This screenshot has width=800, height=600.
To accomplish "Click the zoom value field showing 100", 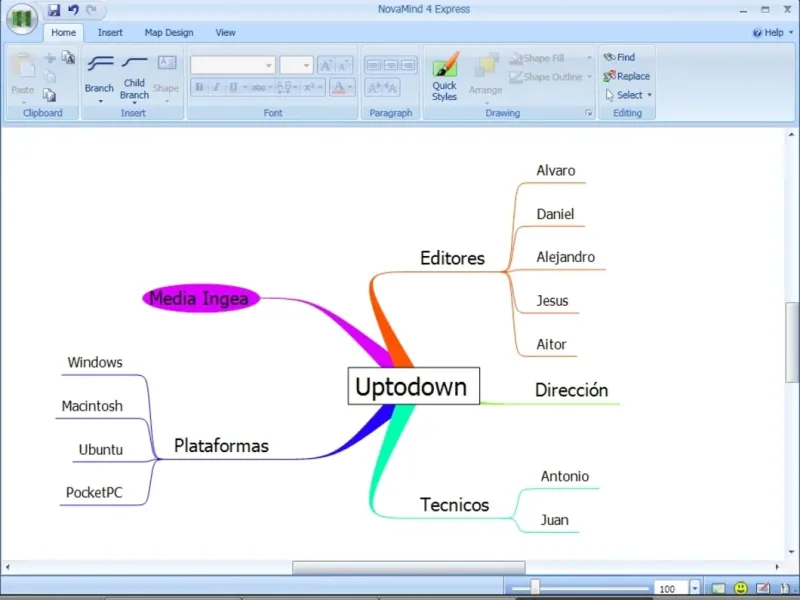I will click(x=670, y=589).
